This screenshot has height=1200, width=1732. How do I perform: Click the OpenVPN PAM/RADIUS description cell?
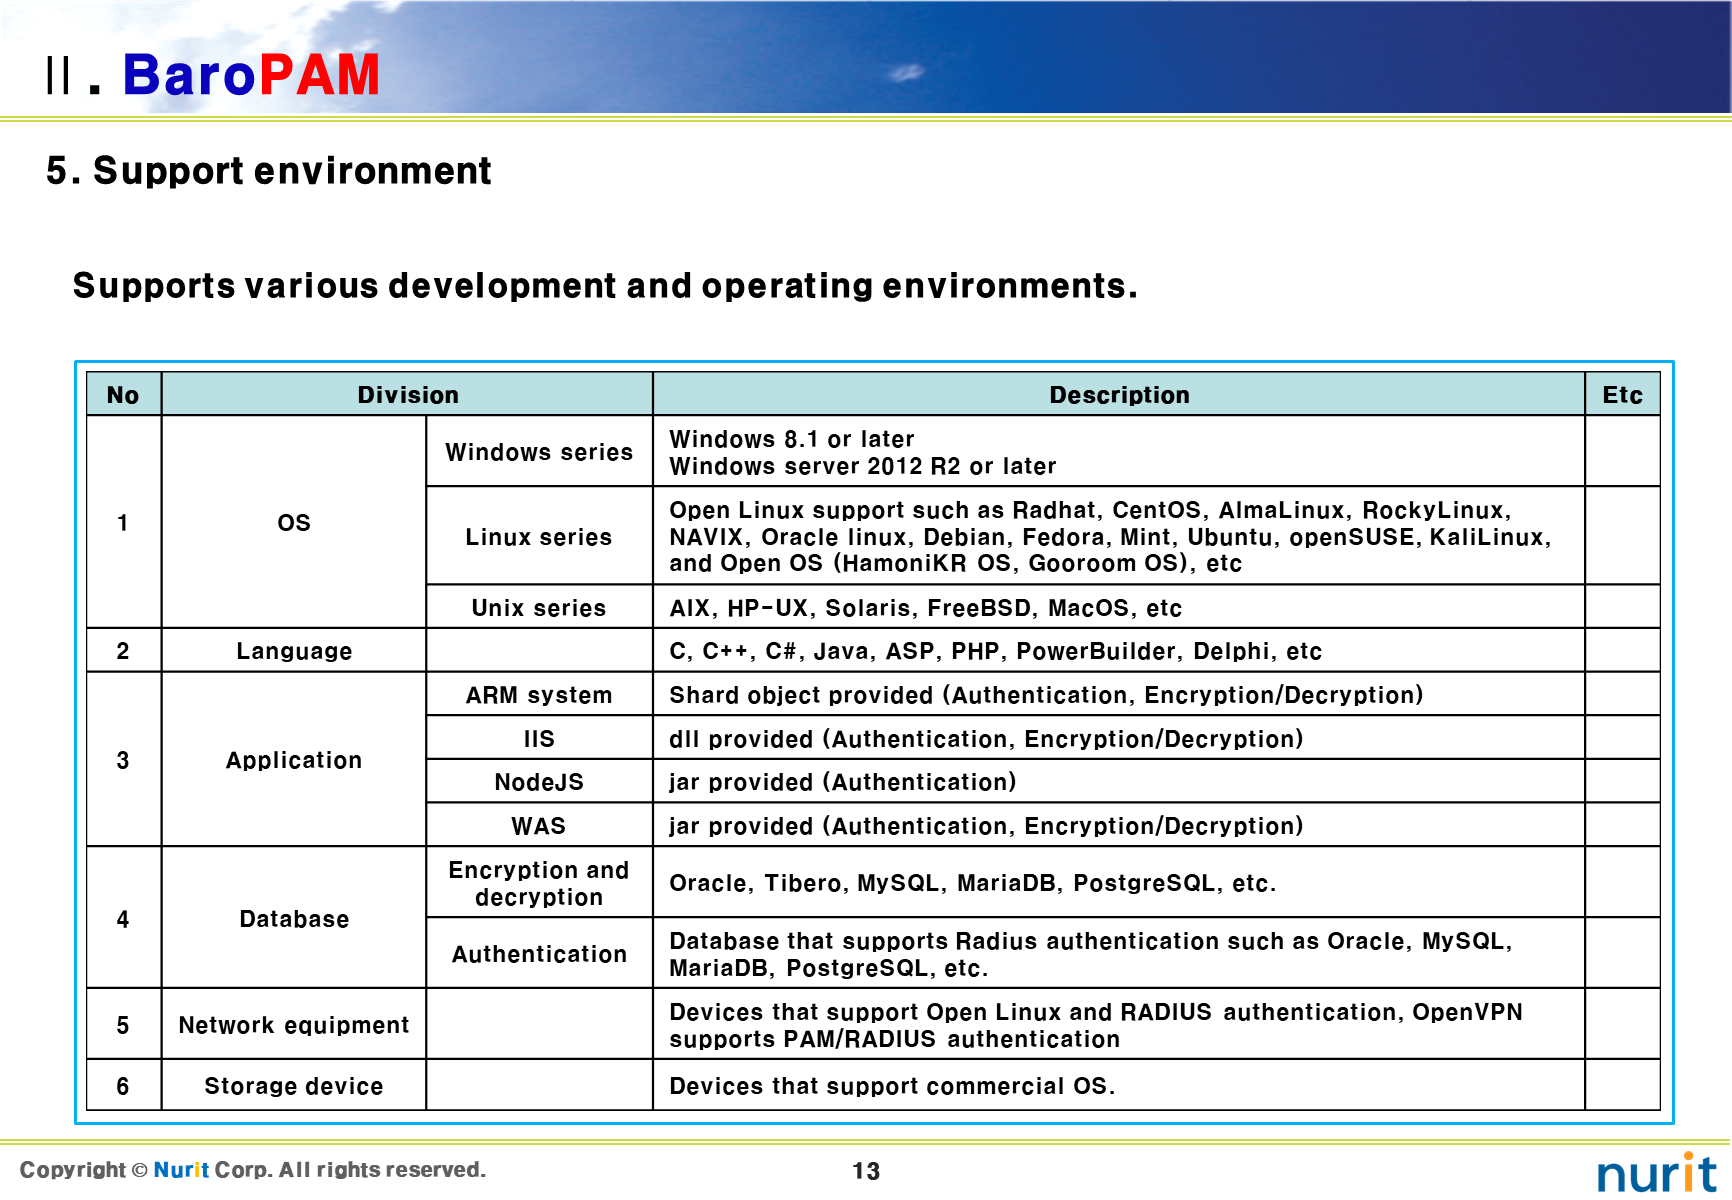point(1119,1025)
